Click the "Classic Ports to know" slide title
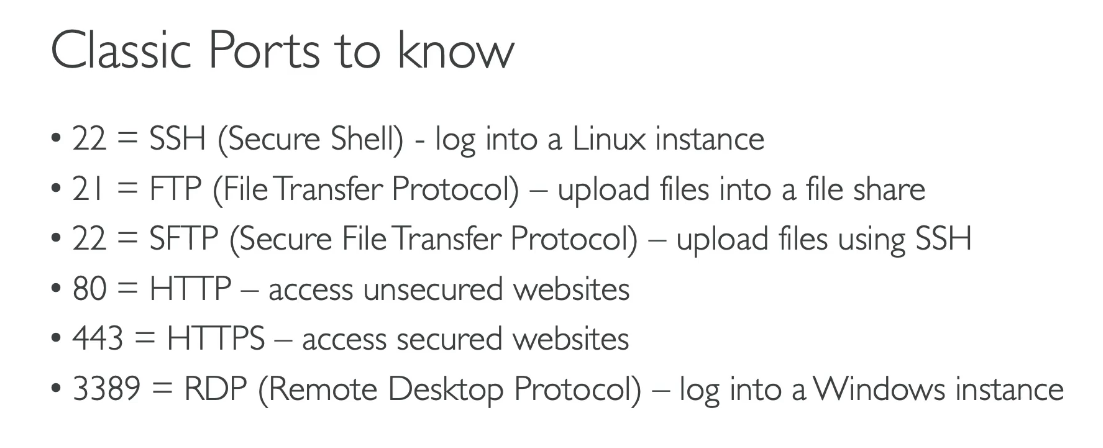Screen dimensions: 1103x448 coord(282,51)
